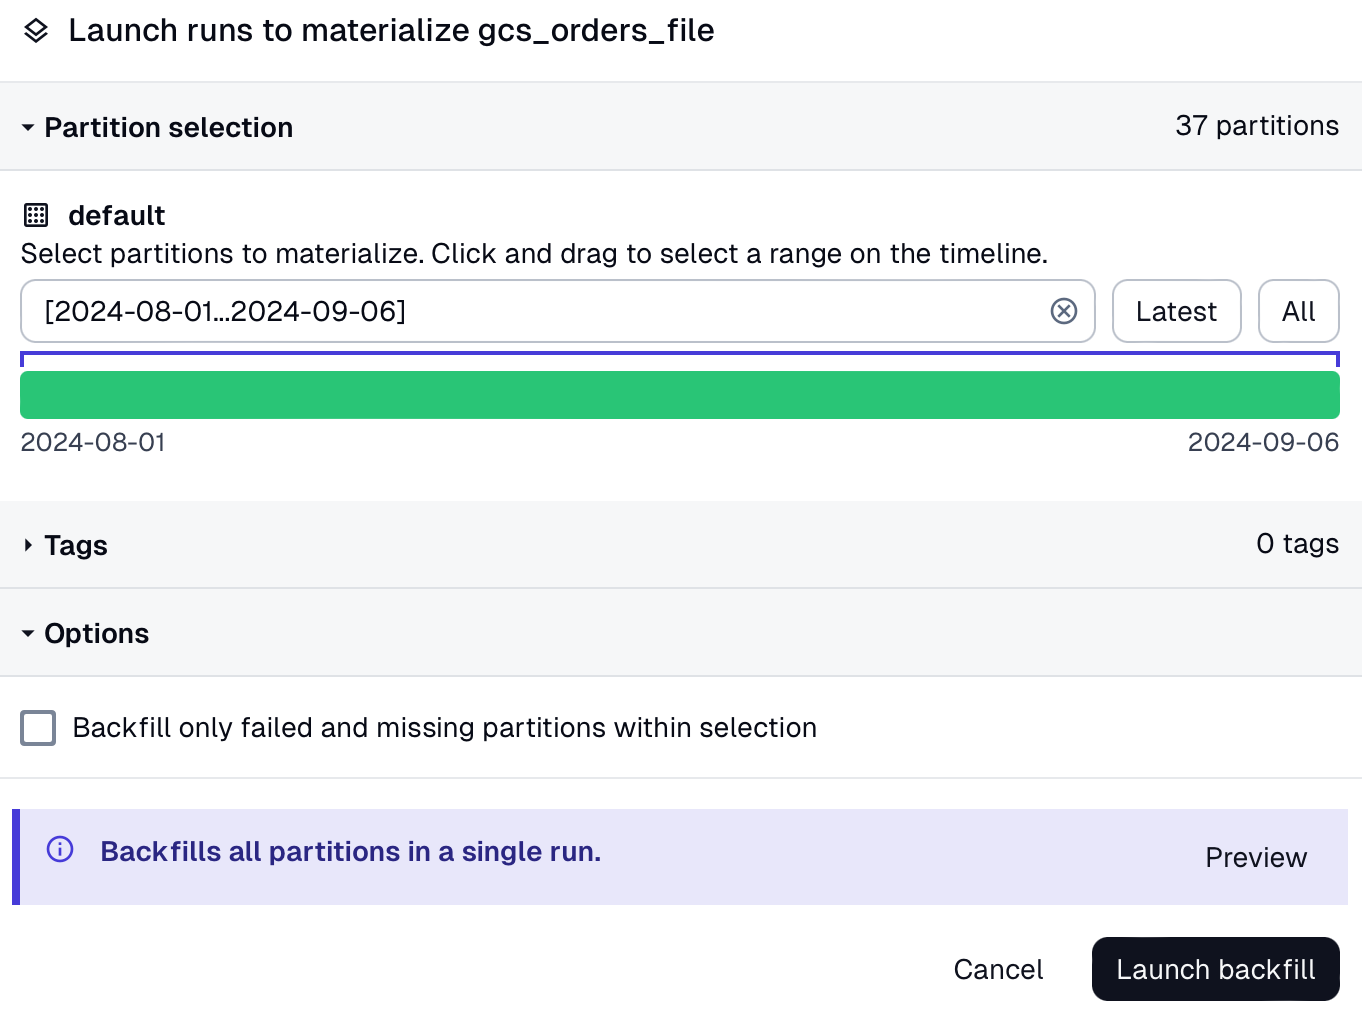Viewport: 1362px width, 1014px height.
Task: Select All partitions button
Action: point(1298,311)
